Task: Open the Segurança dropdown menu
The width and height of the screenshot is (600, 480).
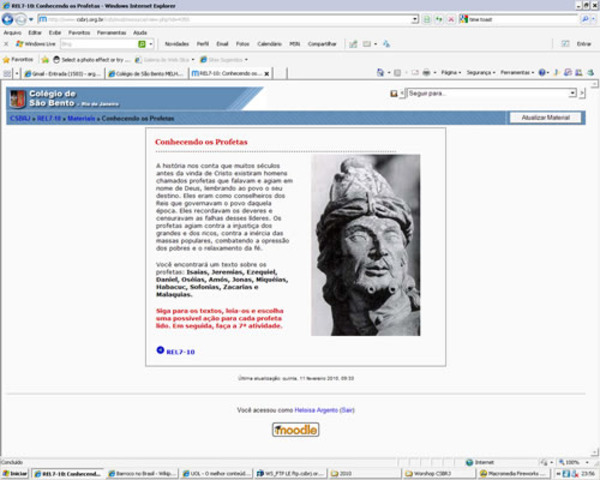Action: (481, 72)
